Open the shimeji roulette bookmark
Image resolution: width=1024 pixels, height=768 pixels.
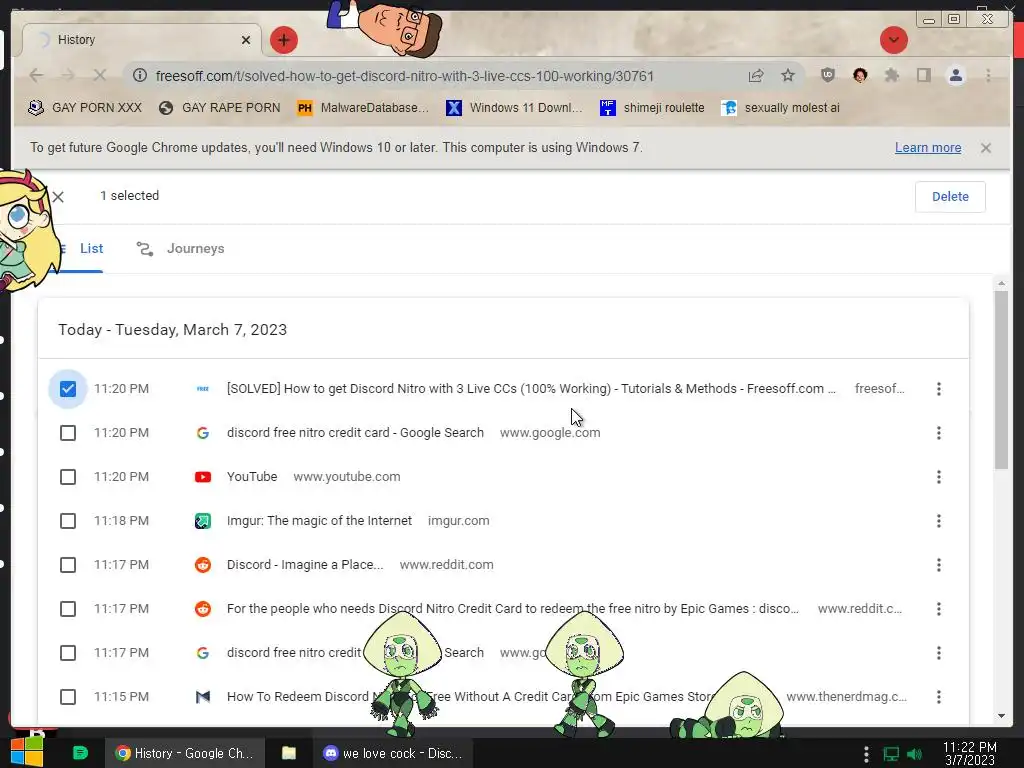pyautogui.click(x=652, y=108)
